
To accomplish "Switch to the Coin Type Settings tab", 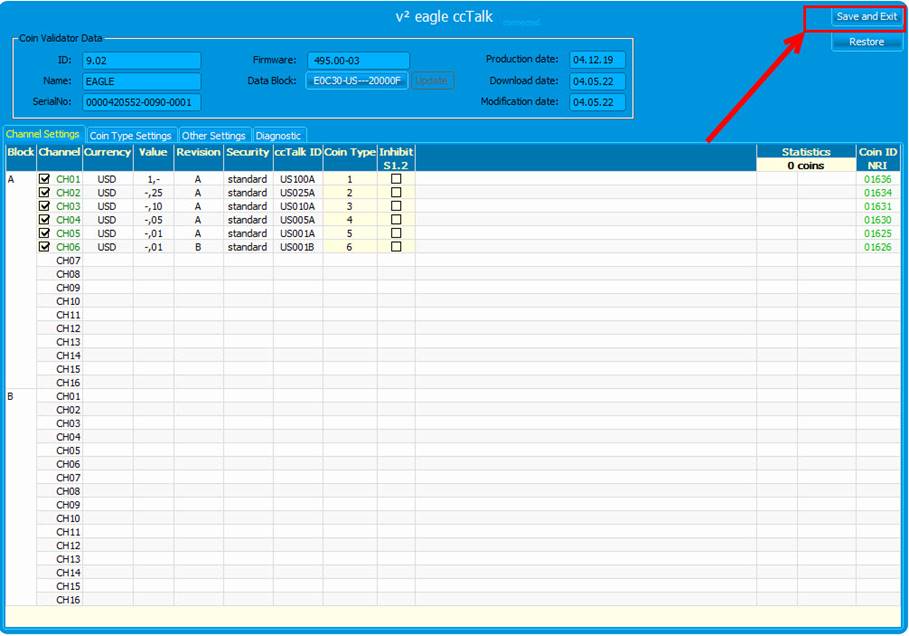I will (130, 136).
